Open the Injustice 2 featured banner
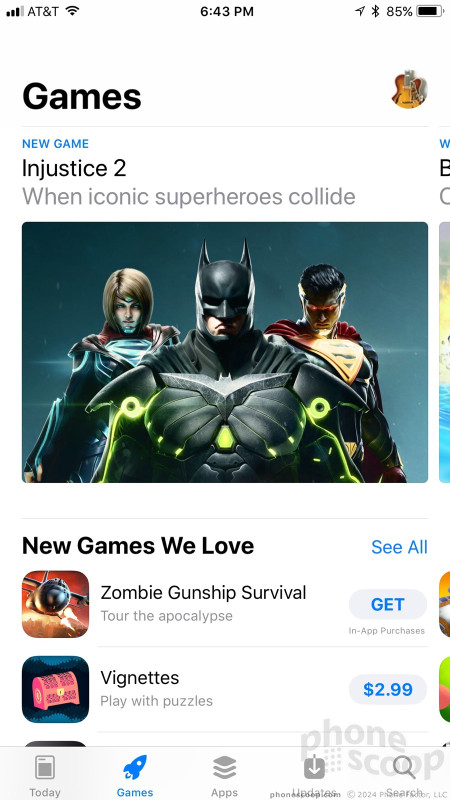Screen dimensions: 450x800 click(225, 352)
